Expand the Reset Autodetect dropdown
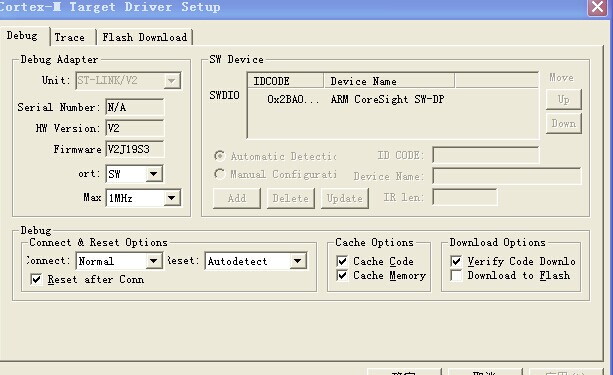 pyautogui.click(x=298, y=261)
